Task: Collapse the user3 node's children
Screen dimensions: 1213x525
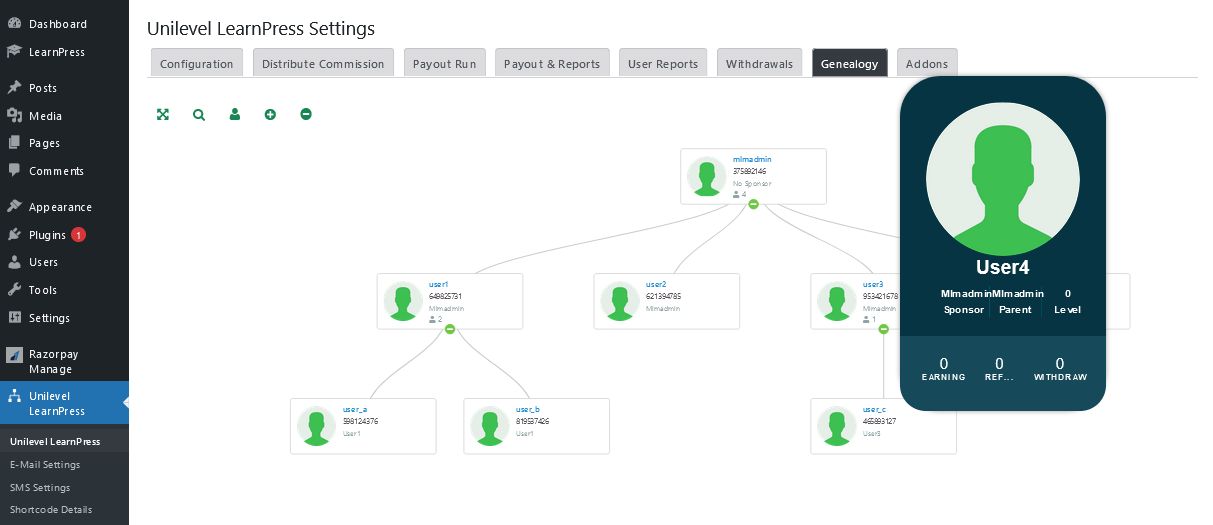Action: (884, 329)
